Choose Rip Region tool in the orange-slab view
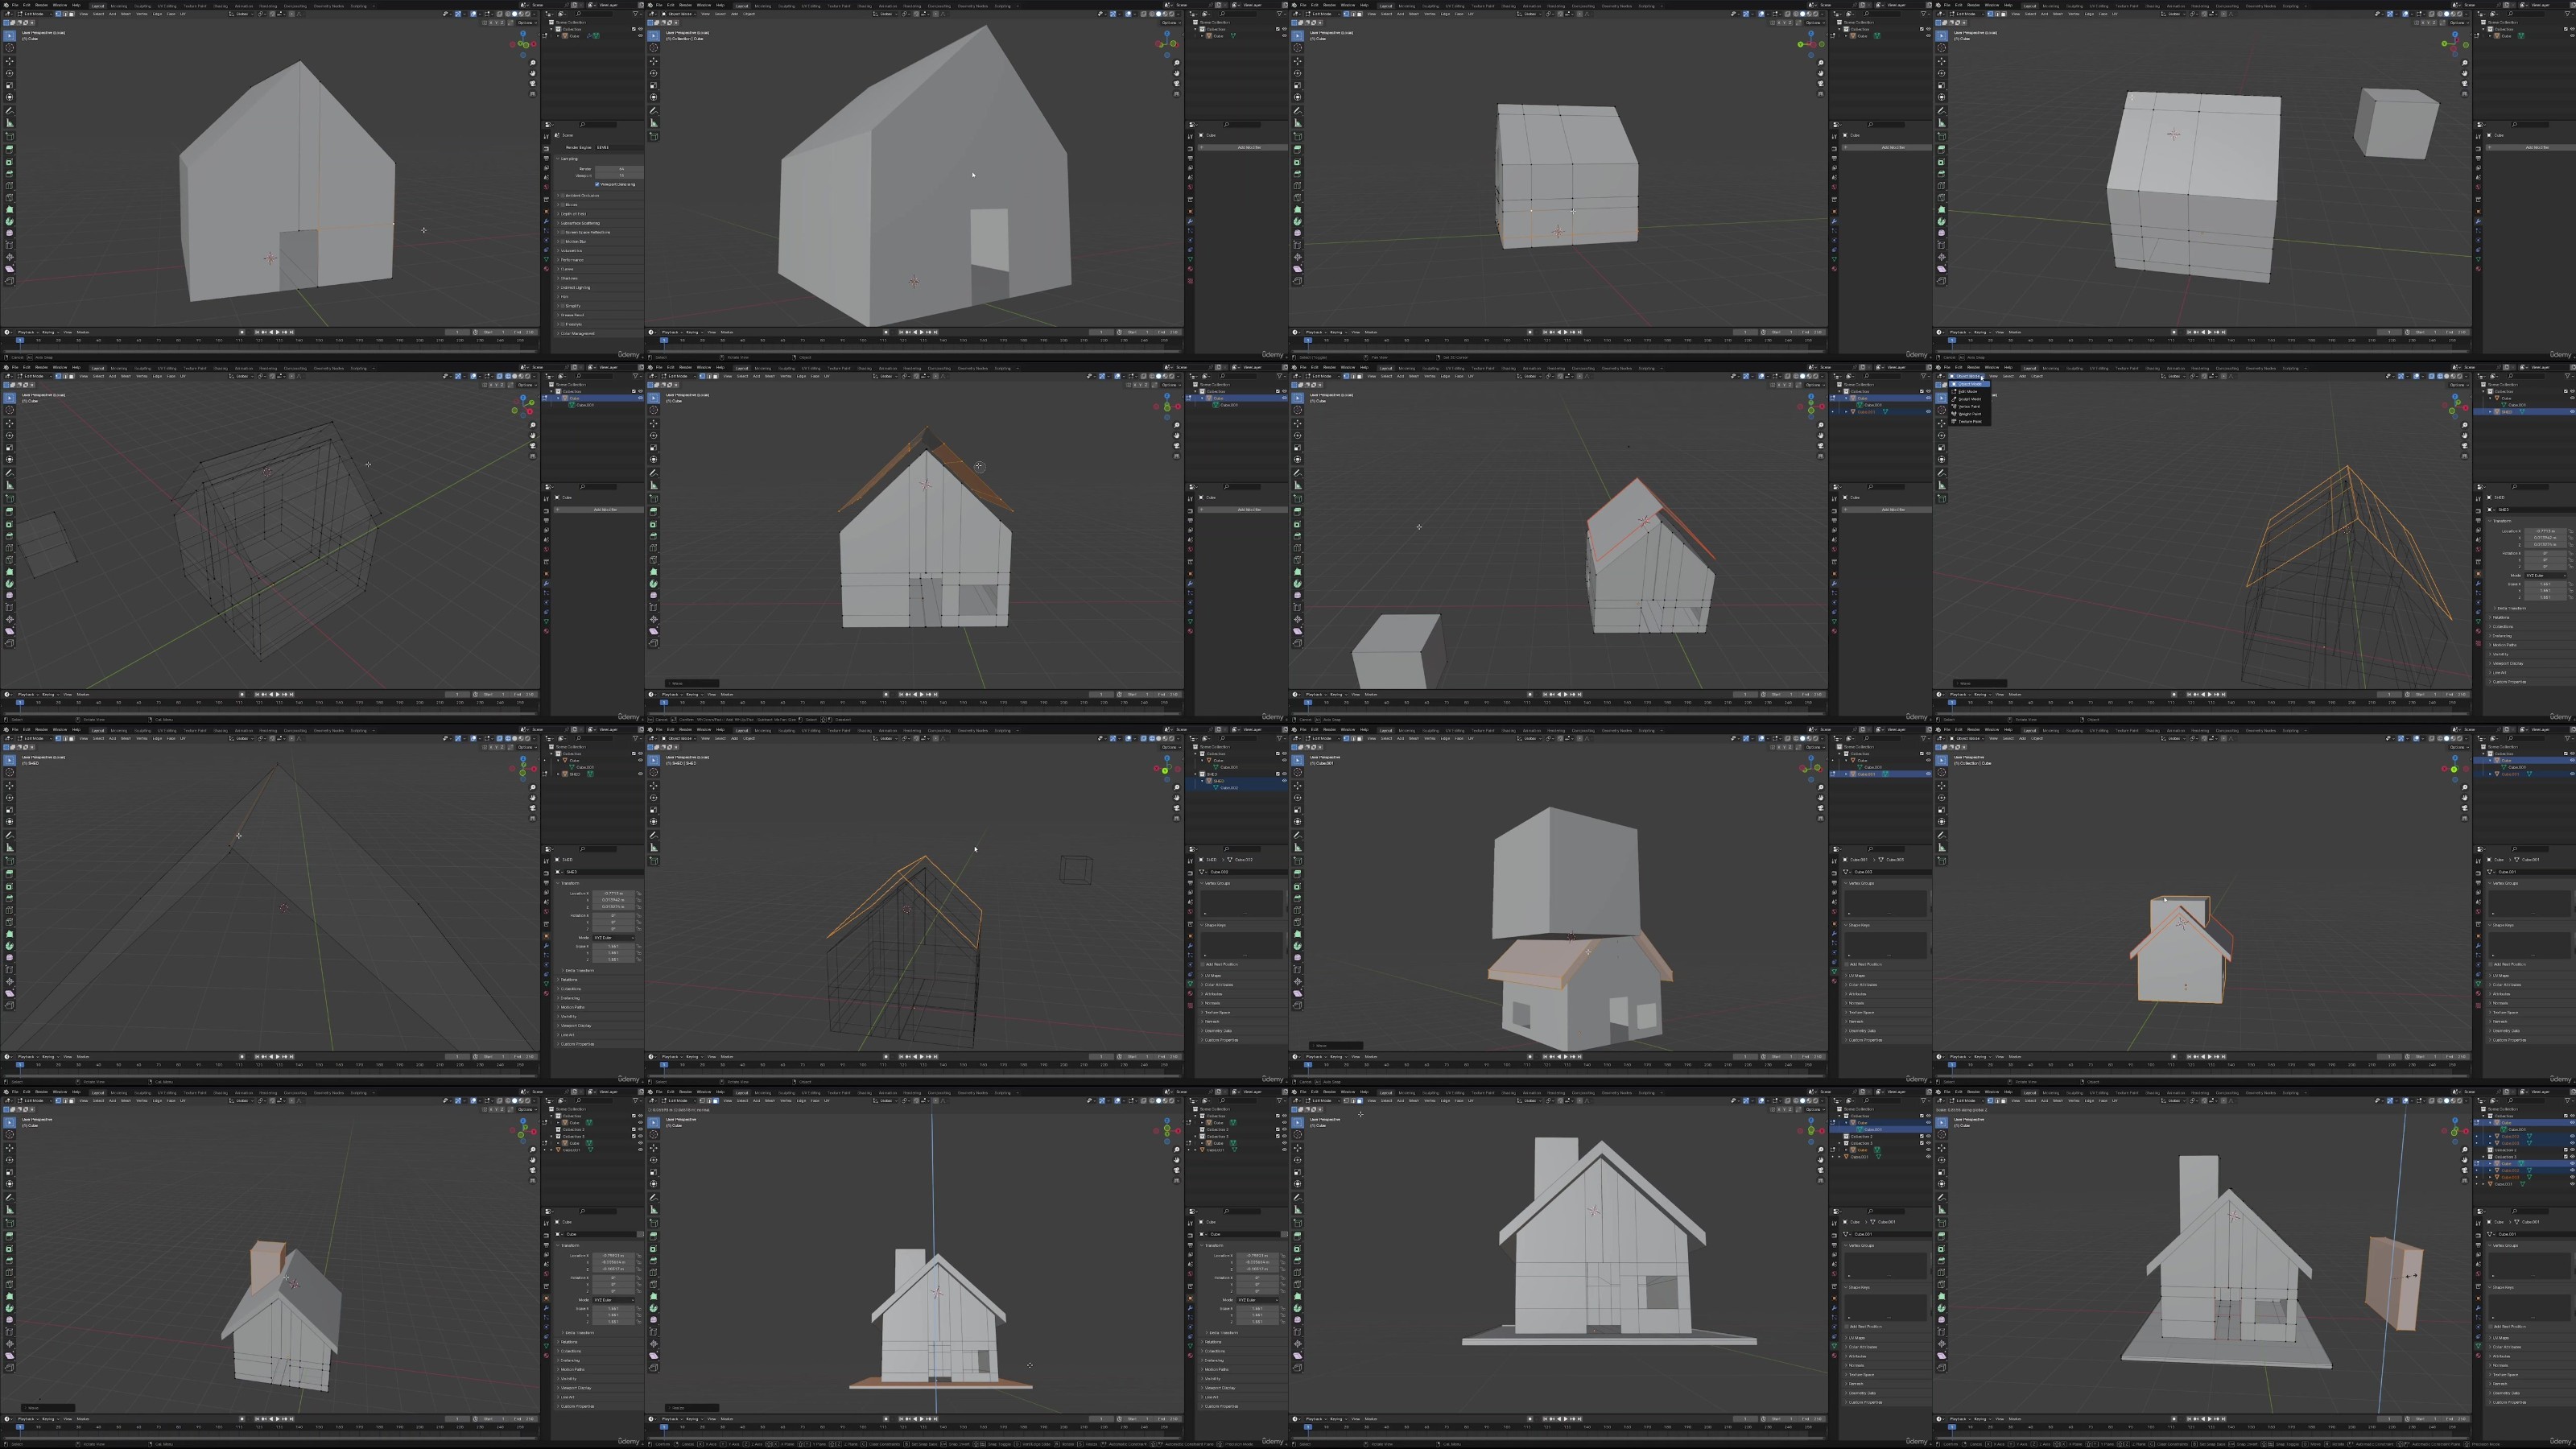Image resolution: width=2576 pixels, height=1449 pixels. pyautogui.click(x=1941, y=1368)
